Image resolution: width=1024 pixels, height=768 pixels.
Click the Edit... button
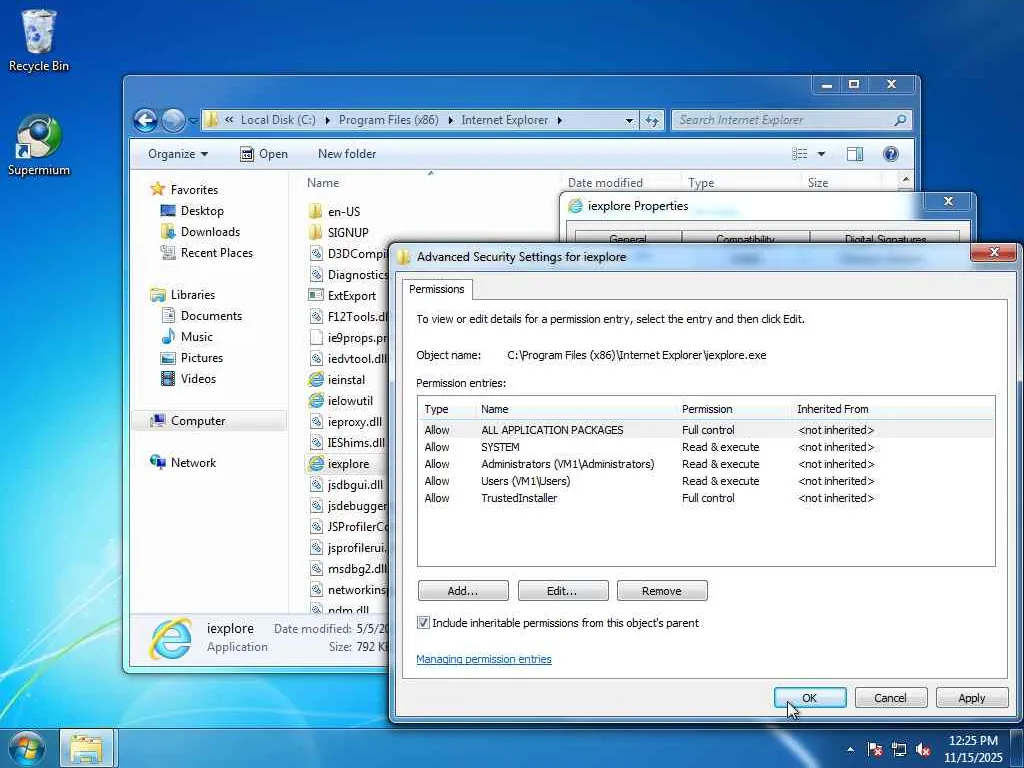click(x=562, y=591)
